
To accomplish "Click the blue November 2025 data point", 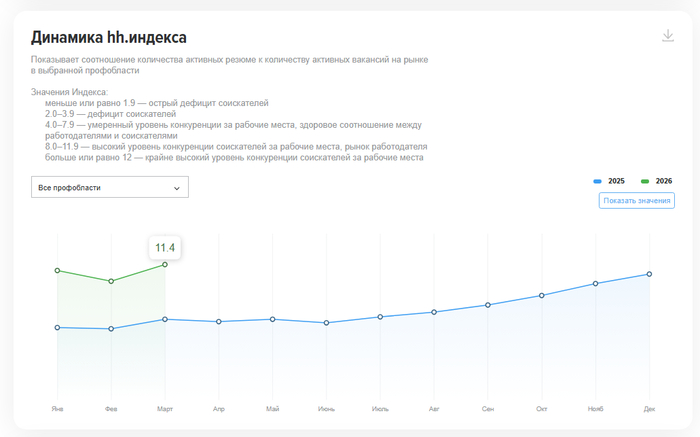I will point(596,283).
